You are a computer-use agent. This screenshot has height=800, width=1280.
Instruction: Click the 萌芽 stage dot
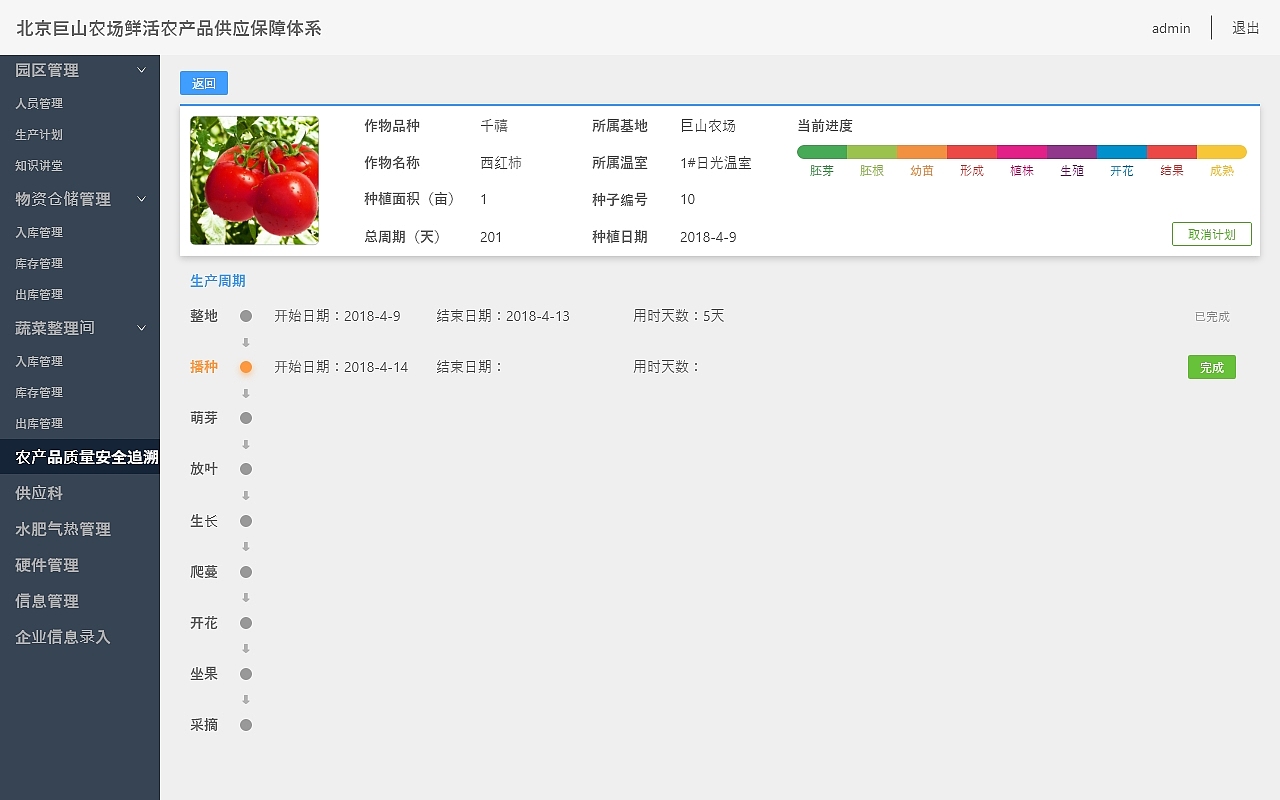246,418
